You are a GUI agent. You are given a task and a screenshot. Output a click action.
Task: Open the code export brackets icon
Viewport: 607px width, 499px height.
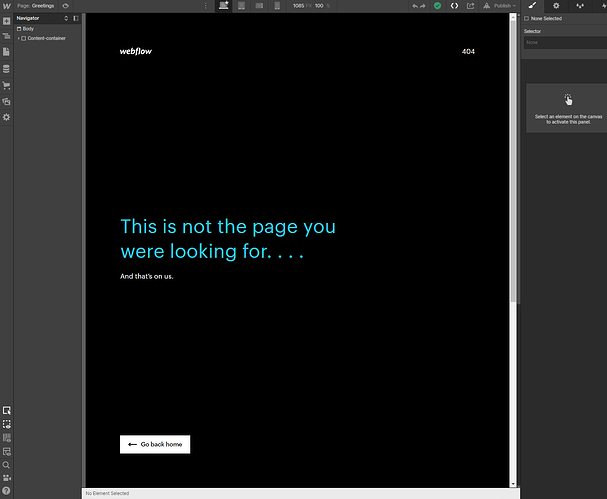(454, 6)
